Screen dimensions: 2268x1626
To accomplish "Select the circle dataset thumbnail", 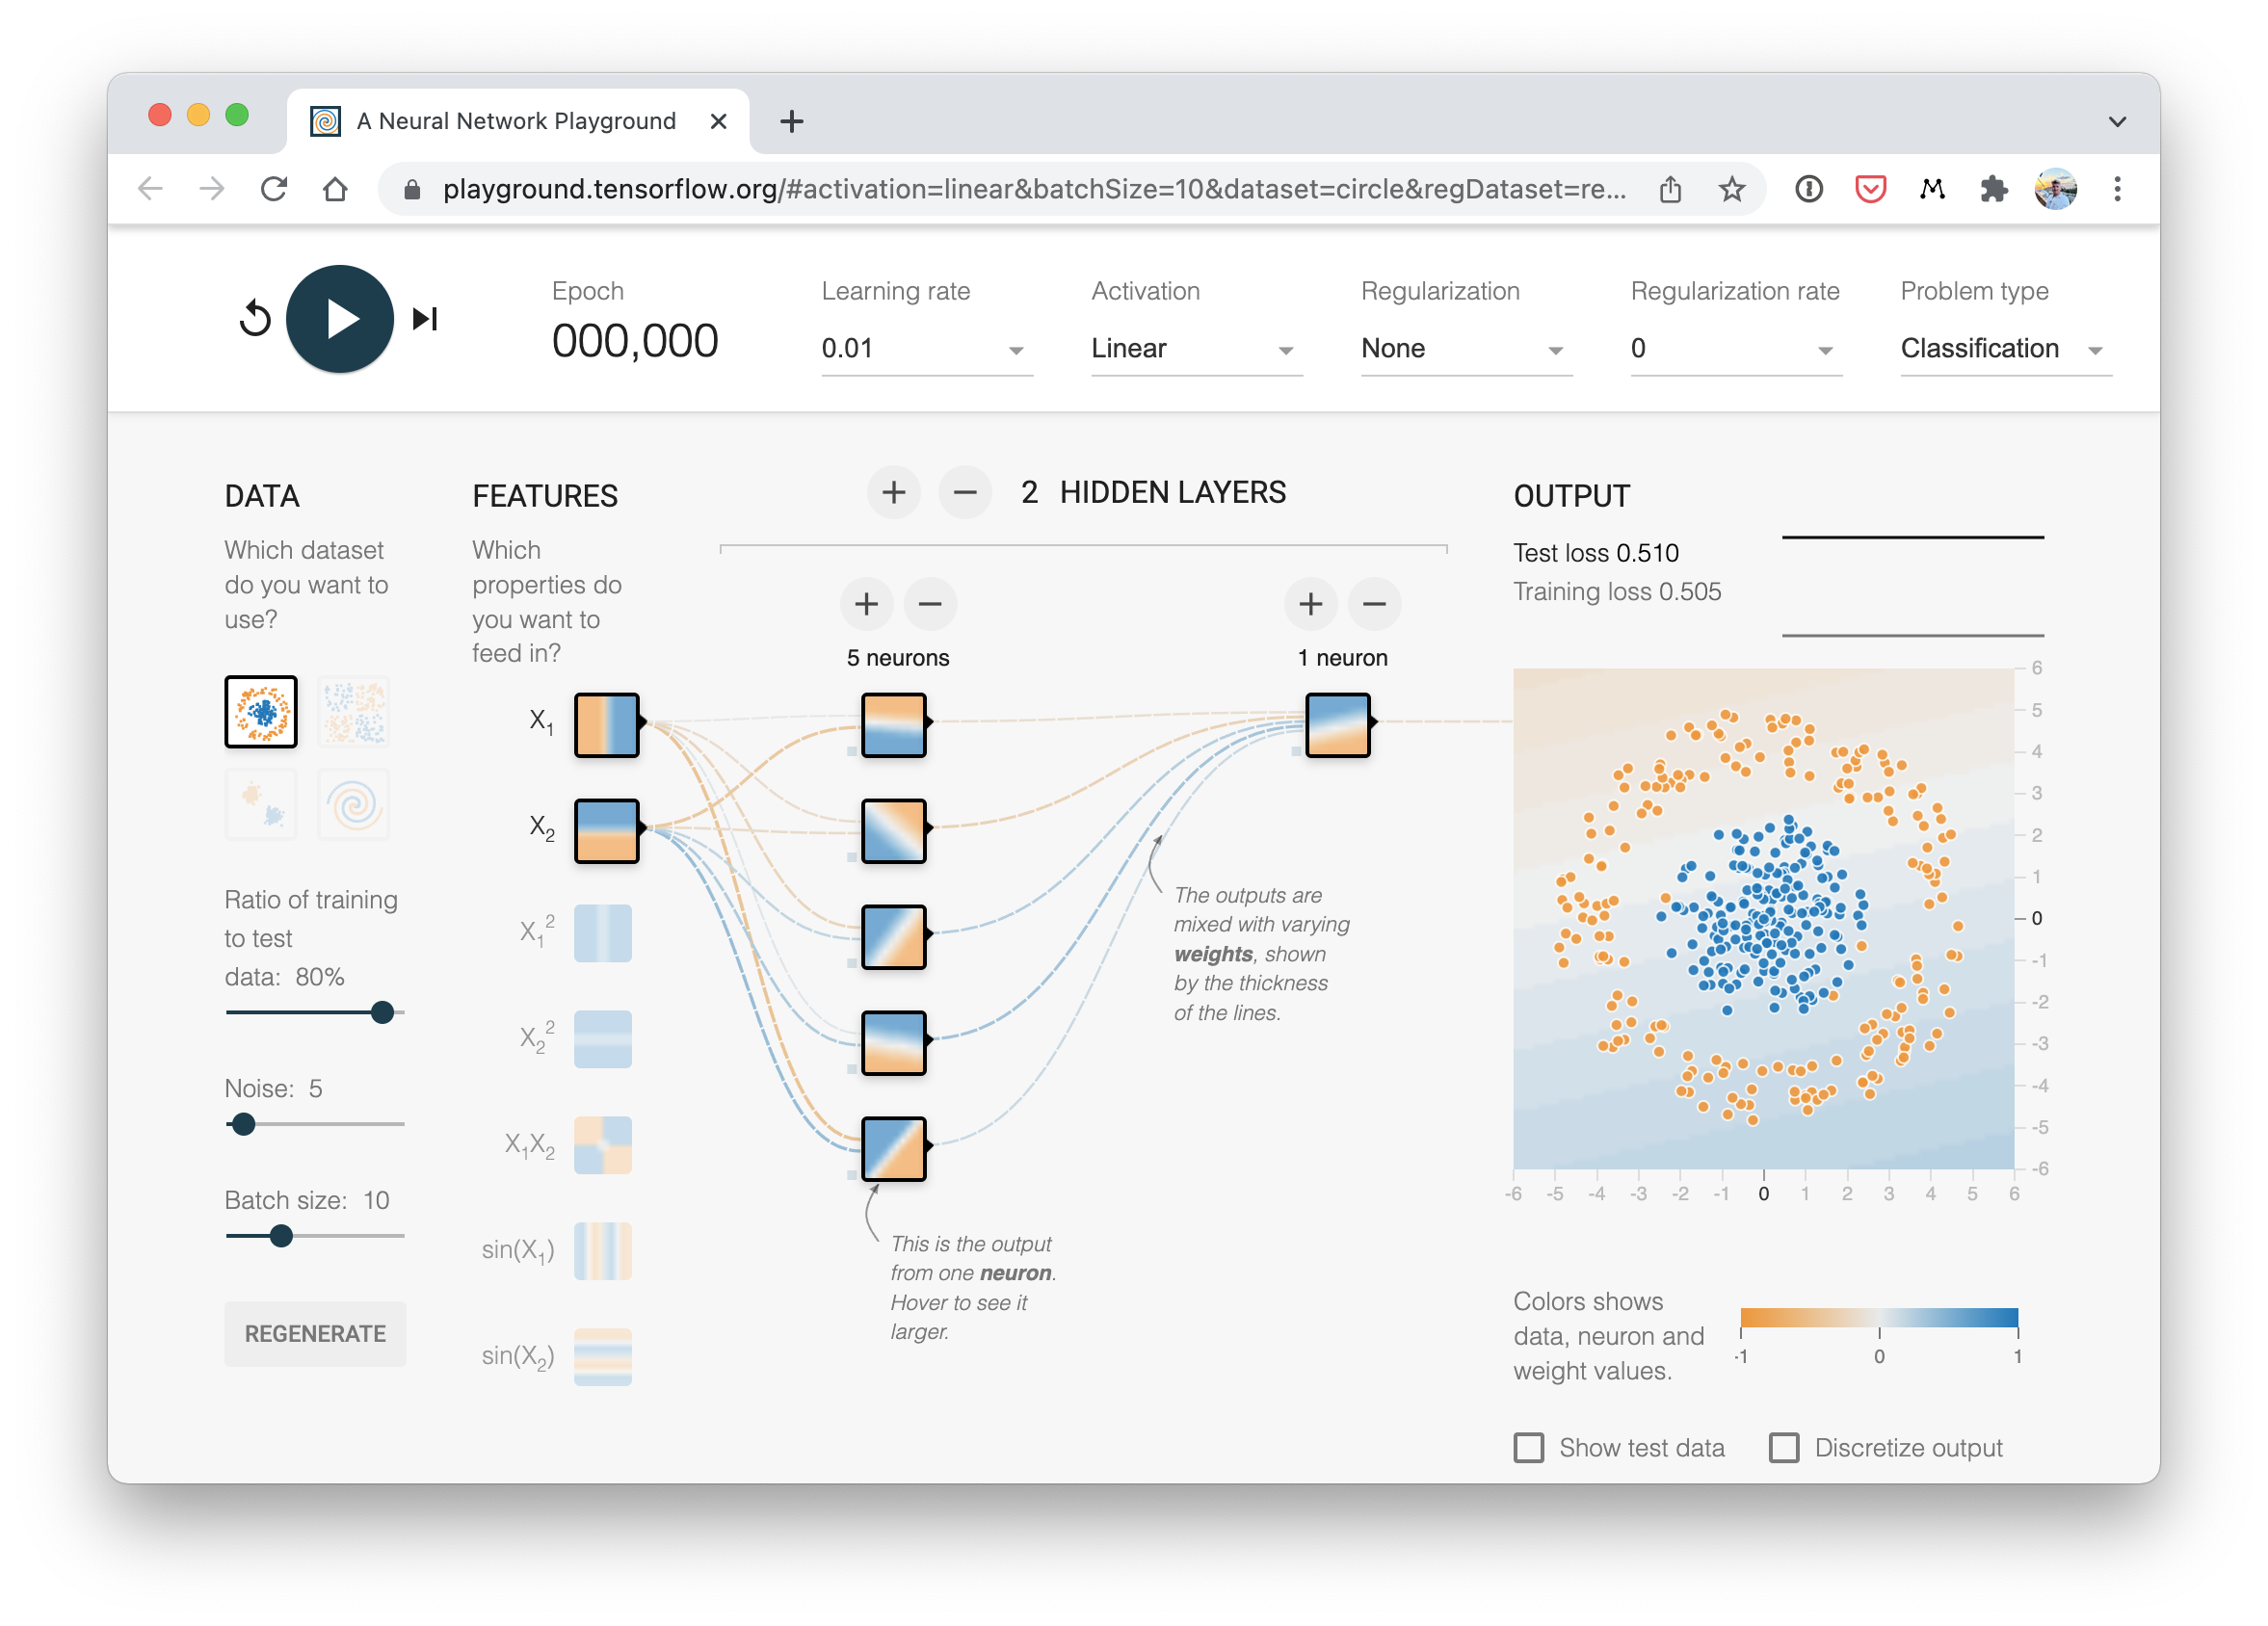I will [x=261, y=711].
